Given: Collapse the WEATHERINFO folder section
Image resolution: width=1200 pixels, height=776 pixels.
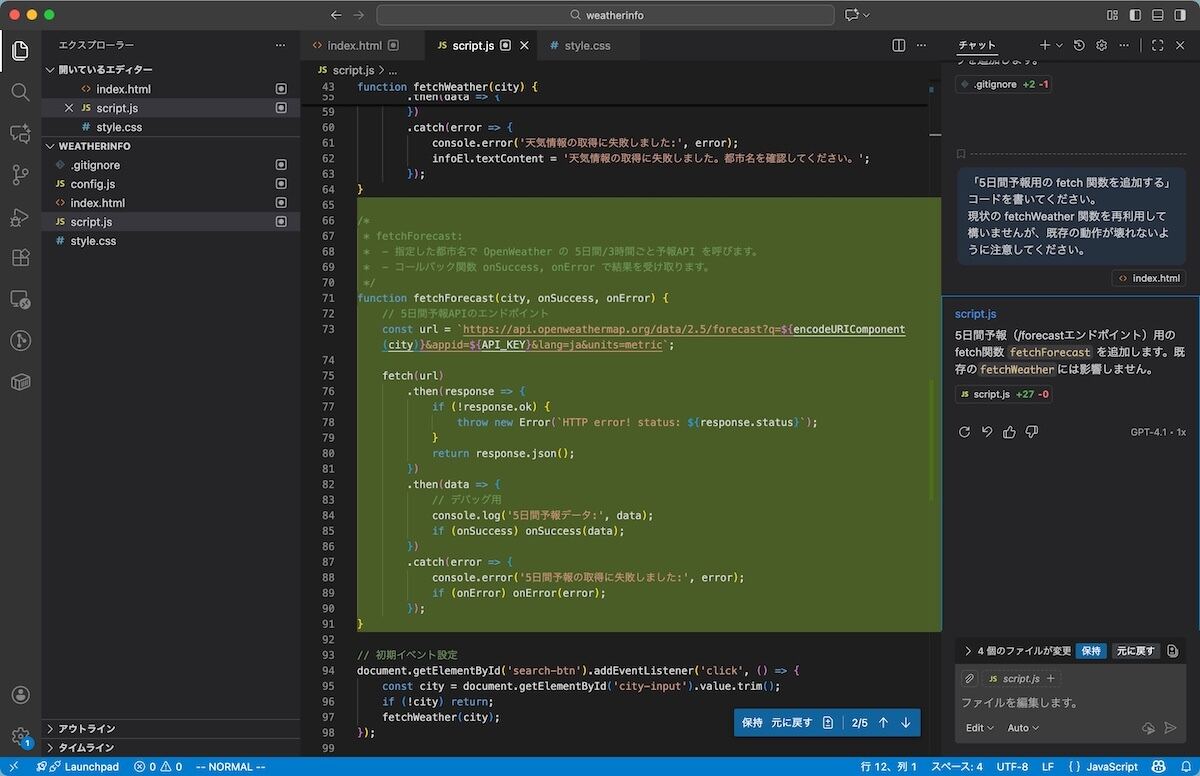Looking at the screenshot, I should pyautogui.click(x=51, y=146).
